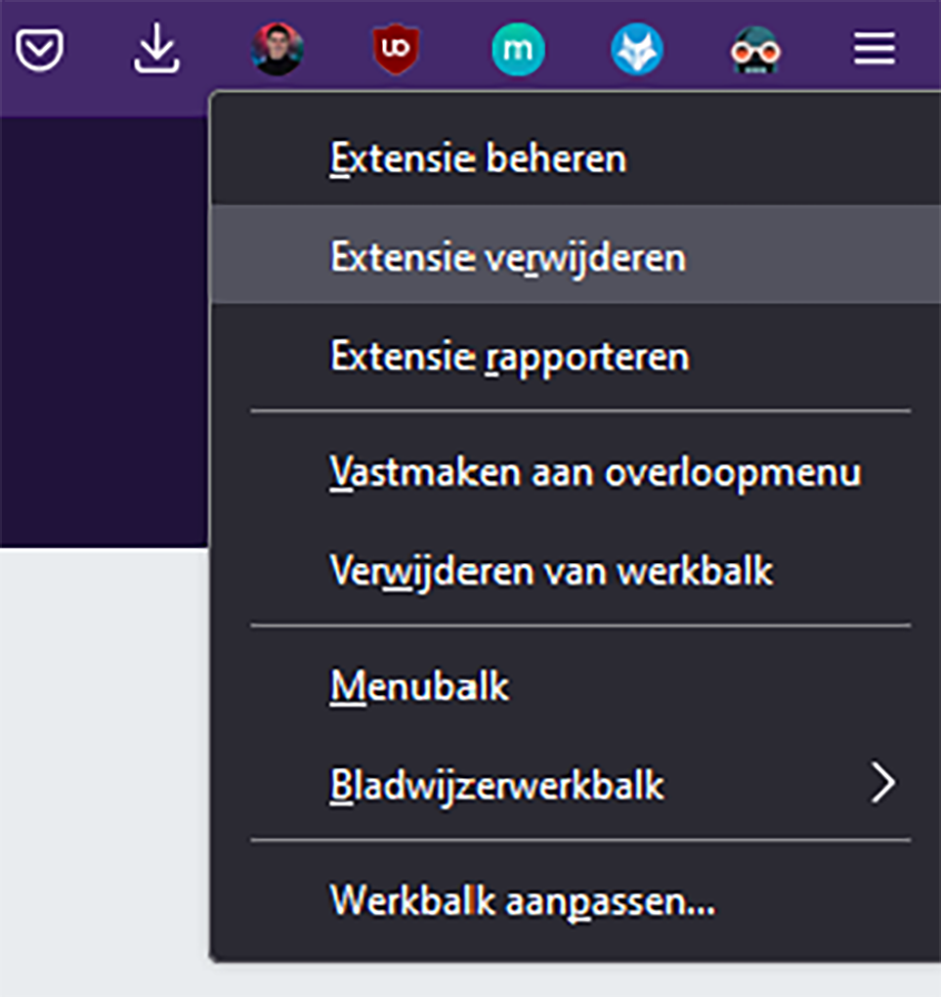This screenshot has height=997, width=941.
Task: Open the hamburger application menu
Action: click(875, 49)
